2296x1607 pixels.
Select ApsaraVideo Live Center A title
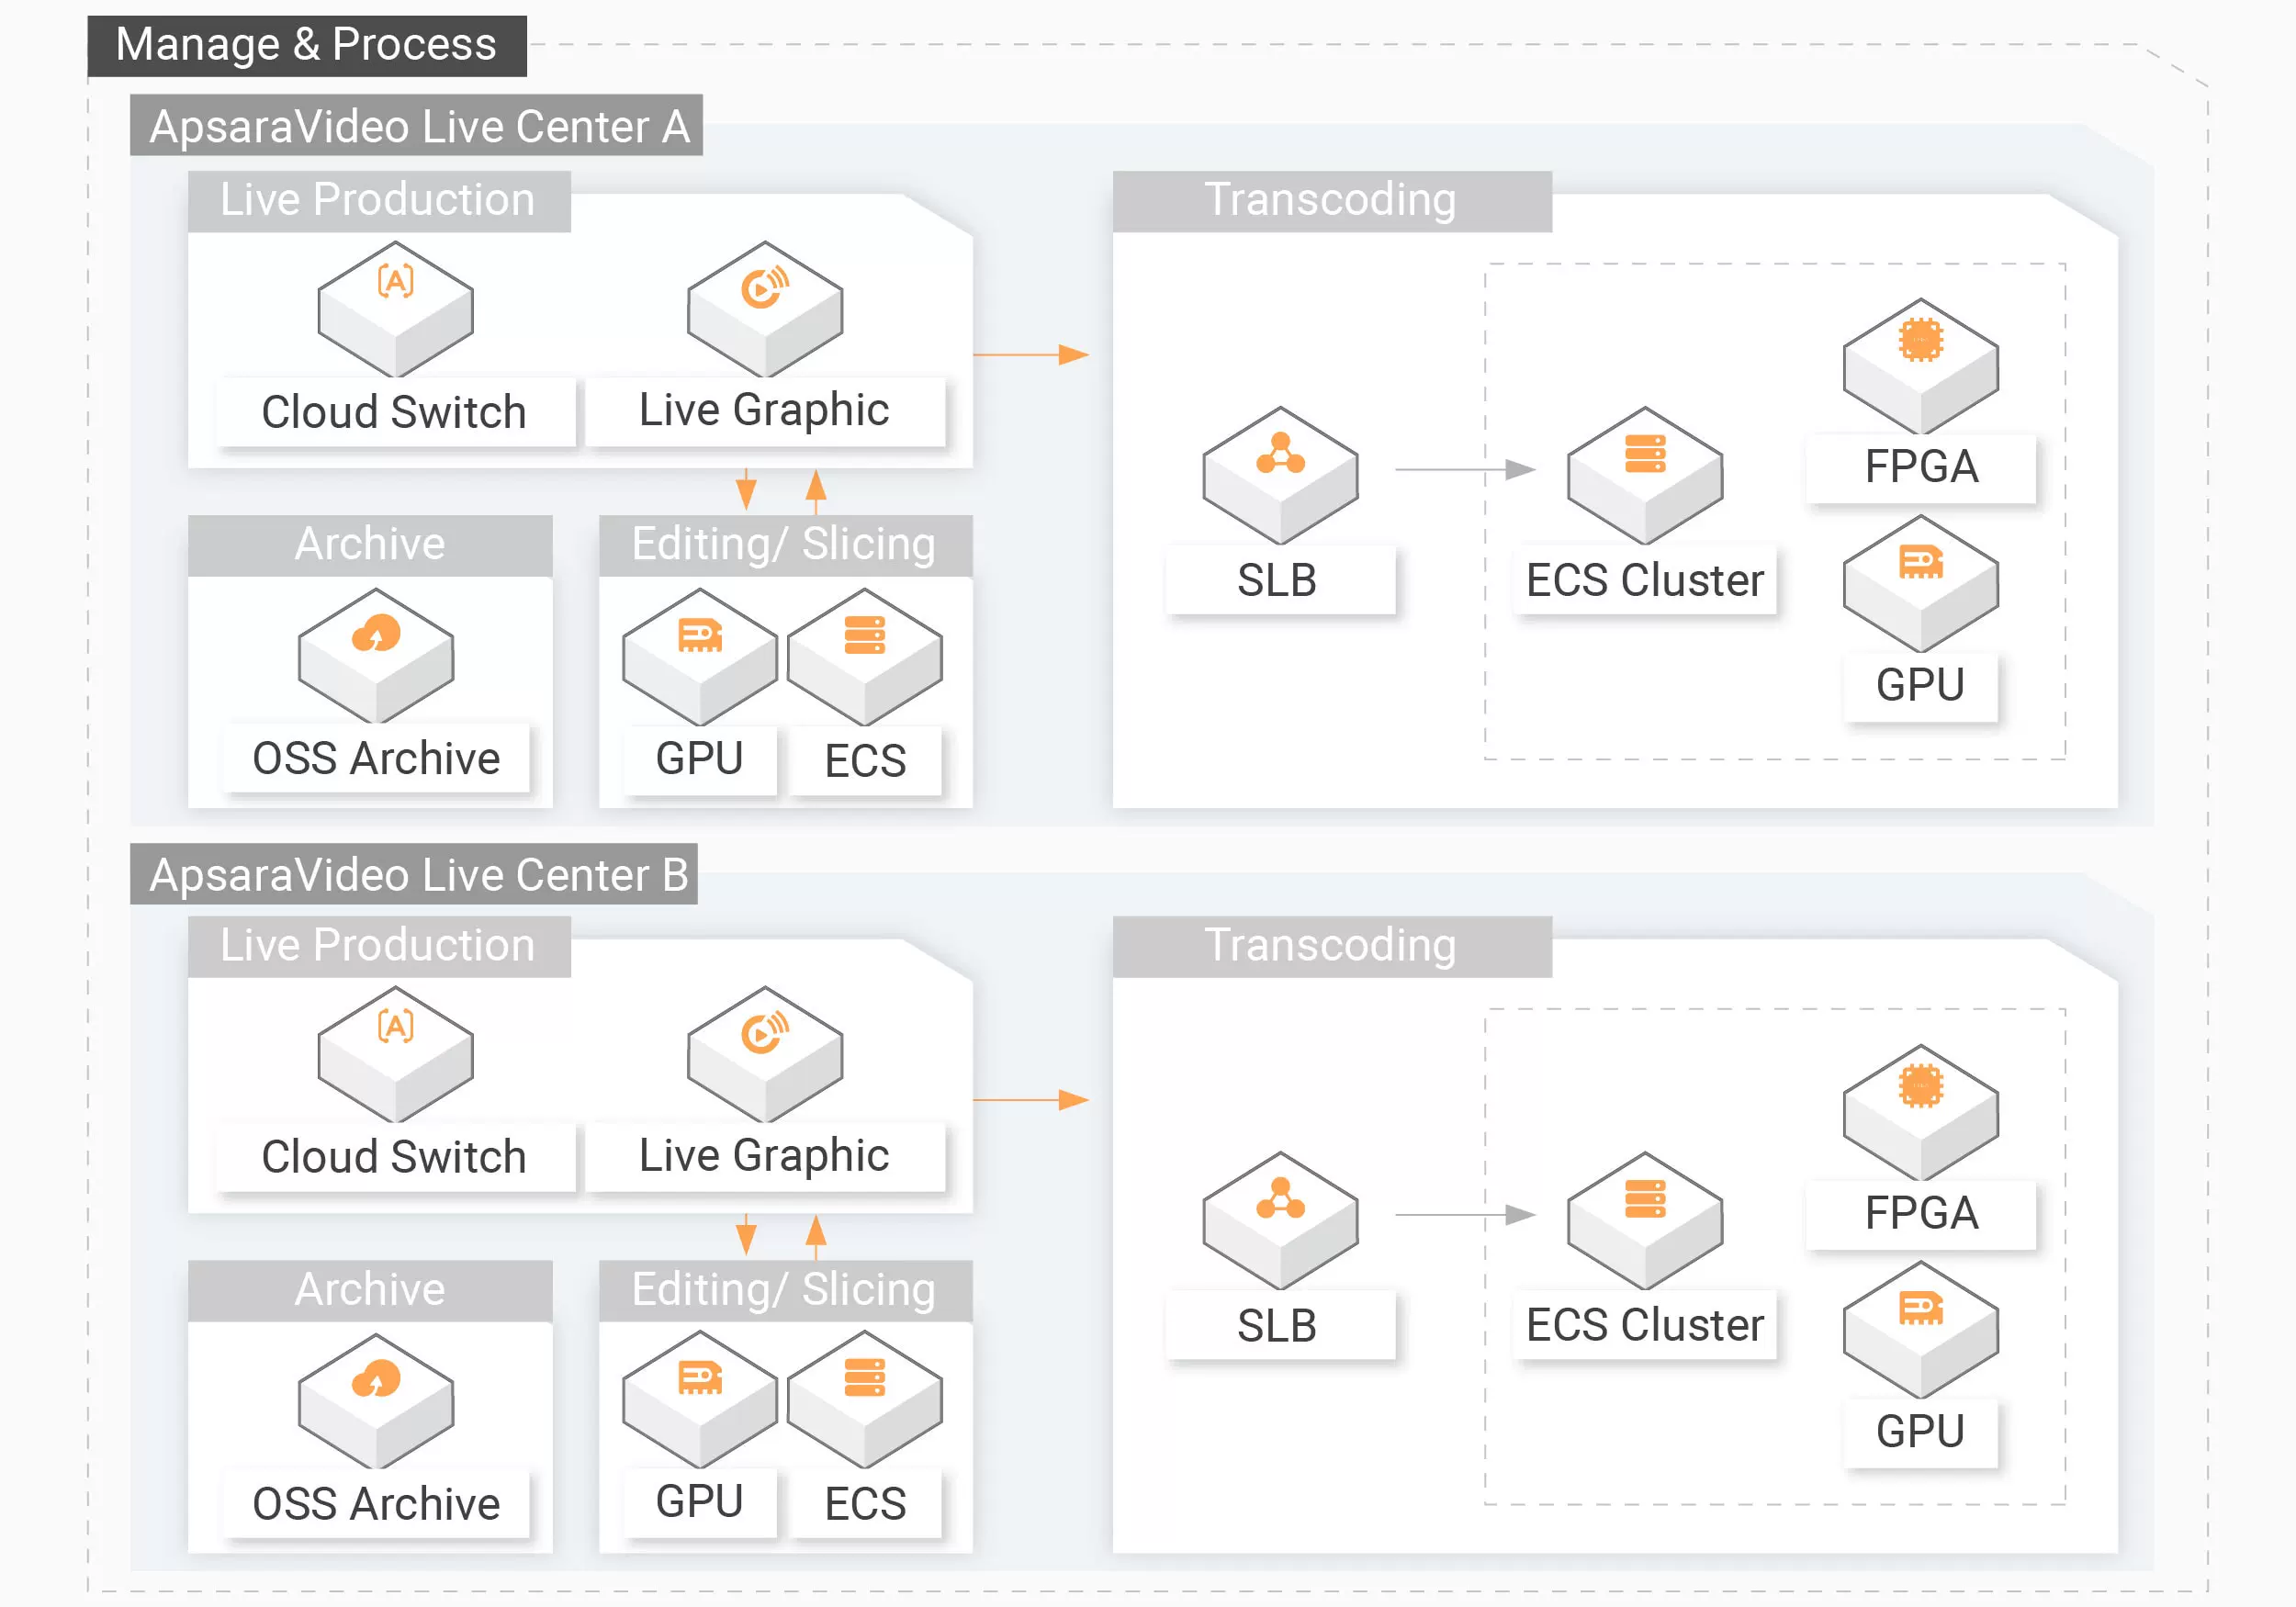pos(418,126)
